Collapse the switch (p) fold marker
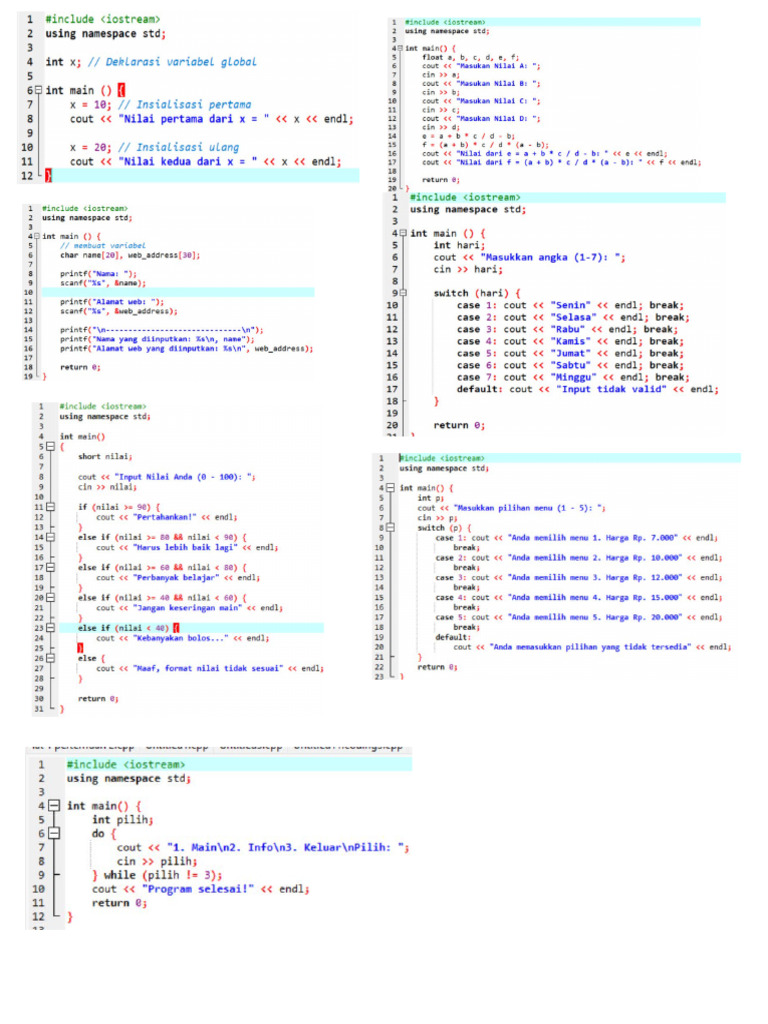The width and height of the screenshot is (768, 1024). tap(390, 527)
